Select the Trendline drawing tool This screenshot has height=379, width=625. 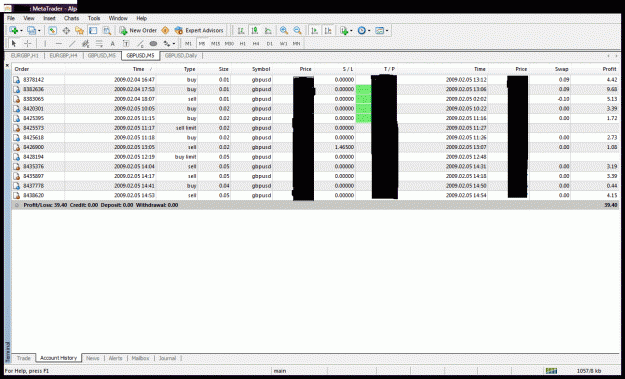[72, 43]
